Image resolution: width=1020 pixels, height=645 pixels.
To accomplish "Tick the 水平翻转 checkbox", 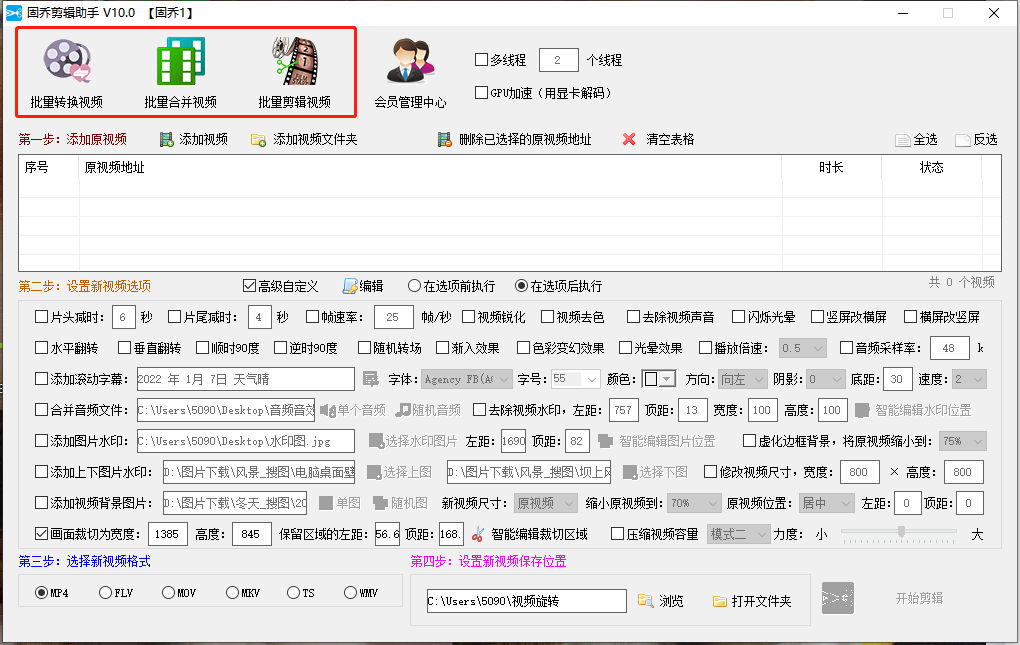I will tap(42, 348).
